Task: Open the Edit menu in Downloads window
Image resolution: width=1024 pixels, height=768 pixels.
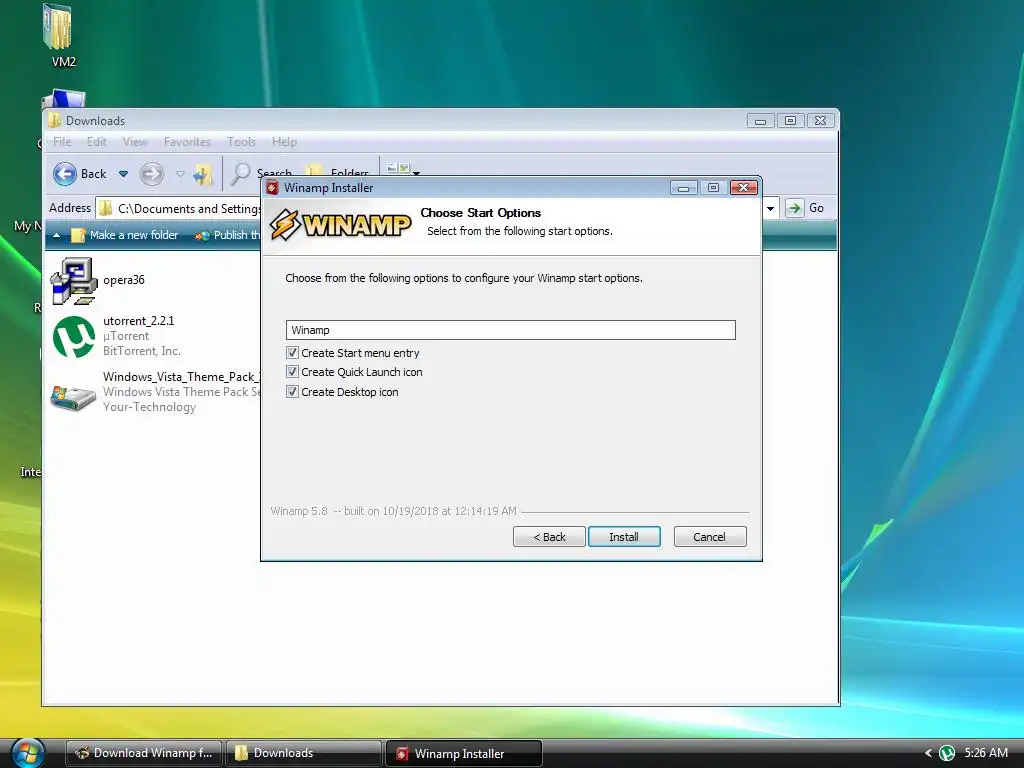Action: click(97, 142)
